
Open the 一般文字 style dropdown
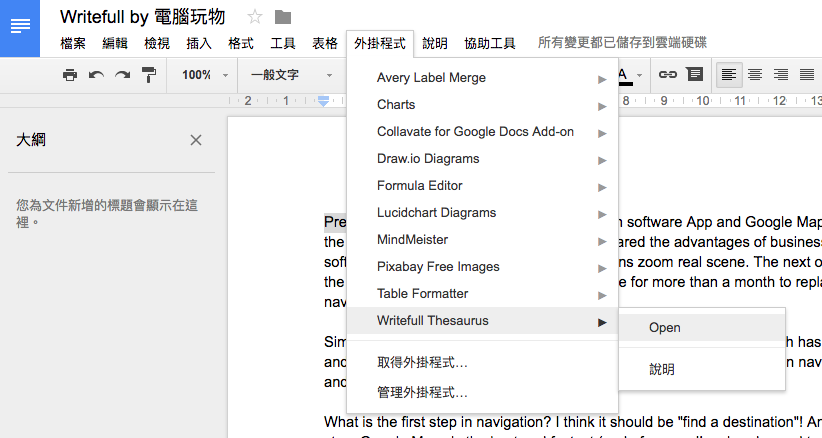[291, 75]
